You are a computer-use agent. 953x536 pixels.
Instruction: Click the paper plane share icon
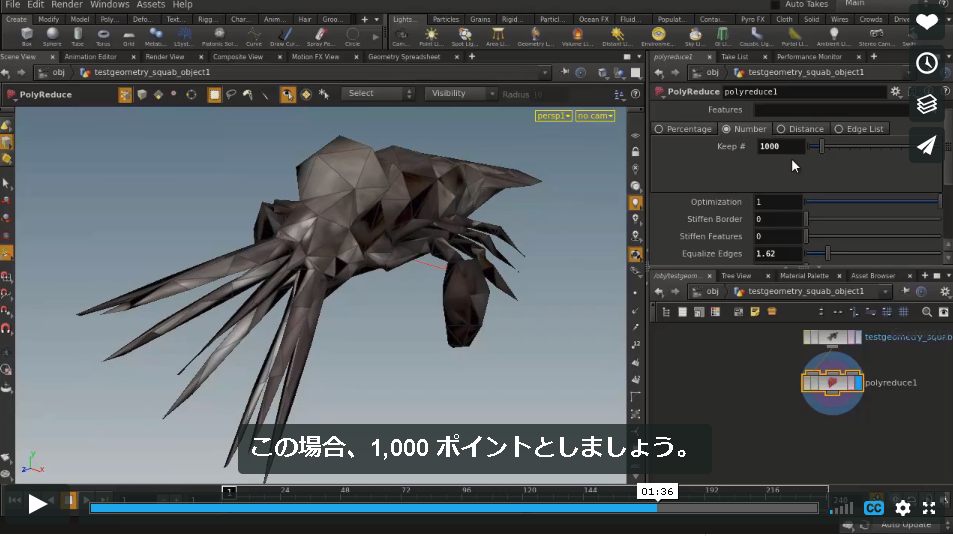[x=926, y=145]
